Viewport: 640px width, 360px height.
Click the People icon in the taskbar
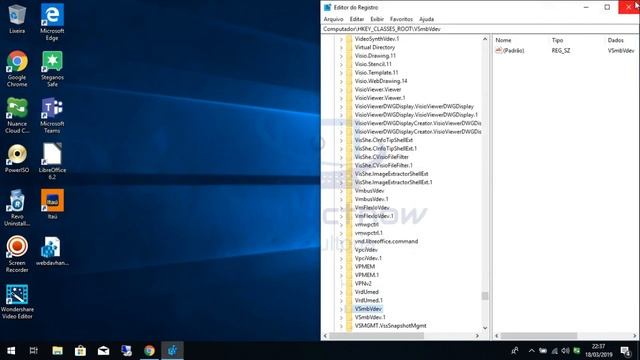(x=515, y=351)
